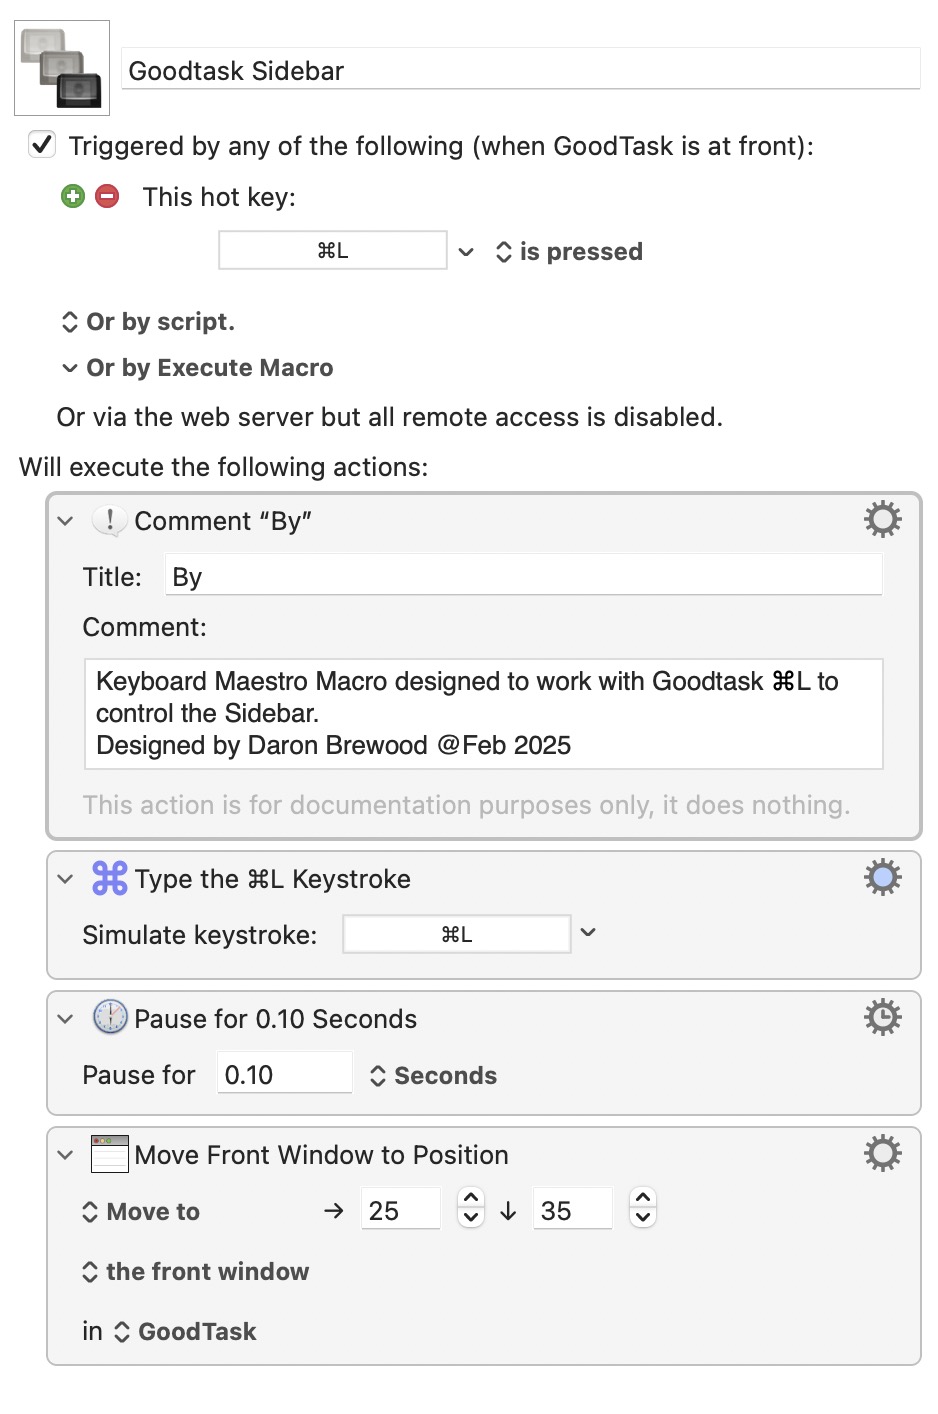
Task: Choose the GoodTask application popup
Action: click(185, 1332)
